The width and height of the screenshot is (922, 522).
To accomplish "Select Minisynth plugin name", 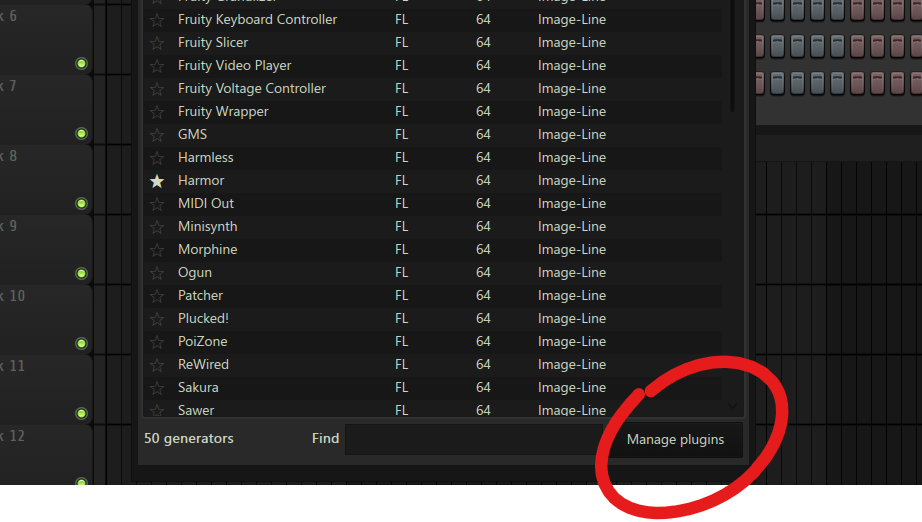I will click(208, 226).
